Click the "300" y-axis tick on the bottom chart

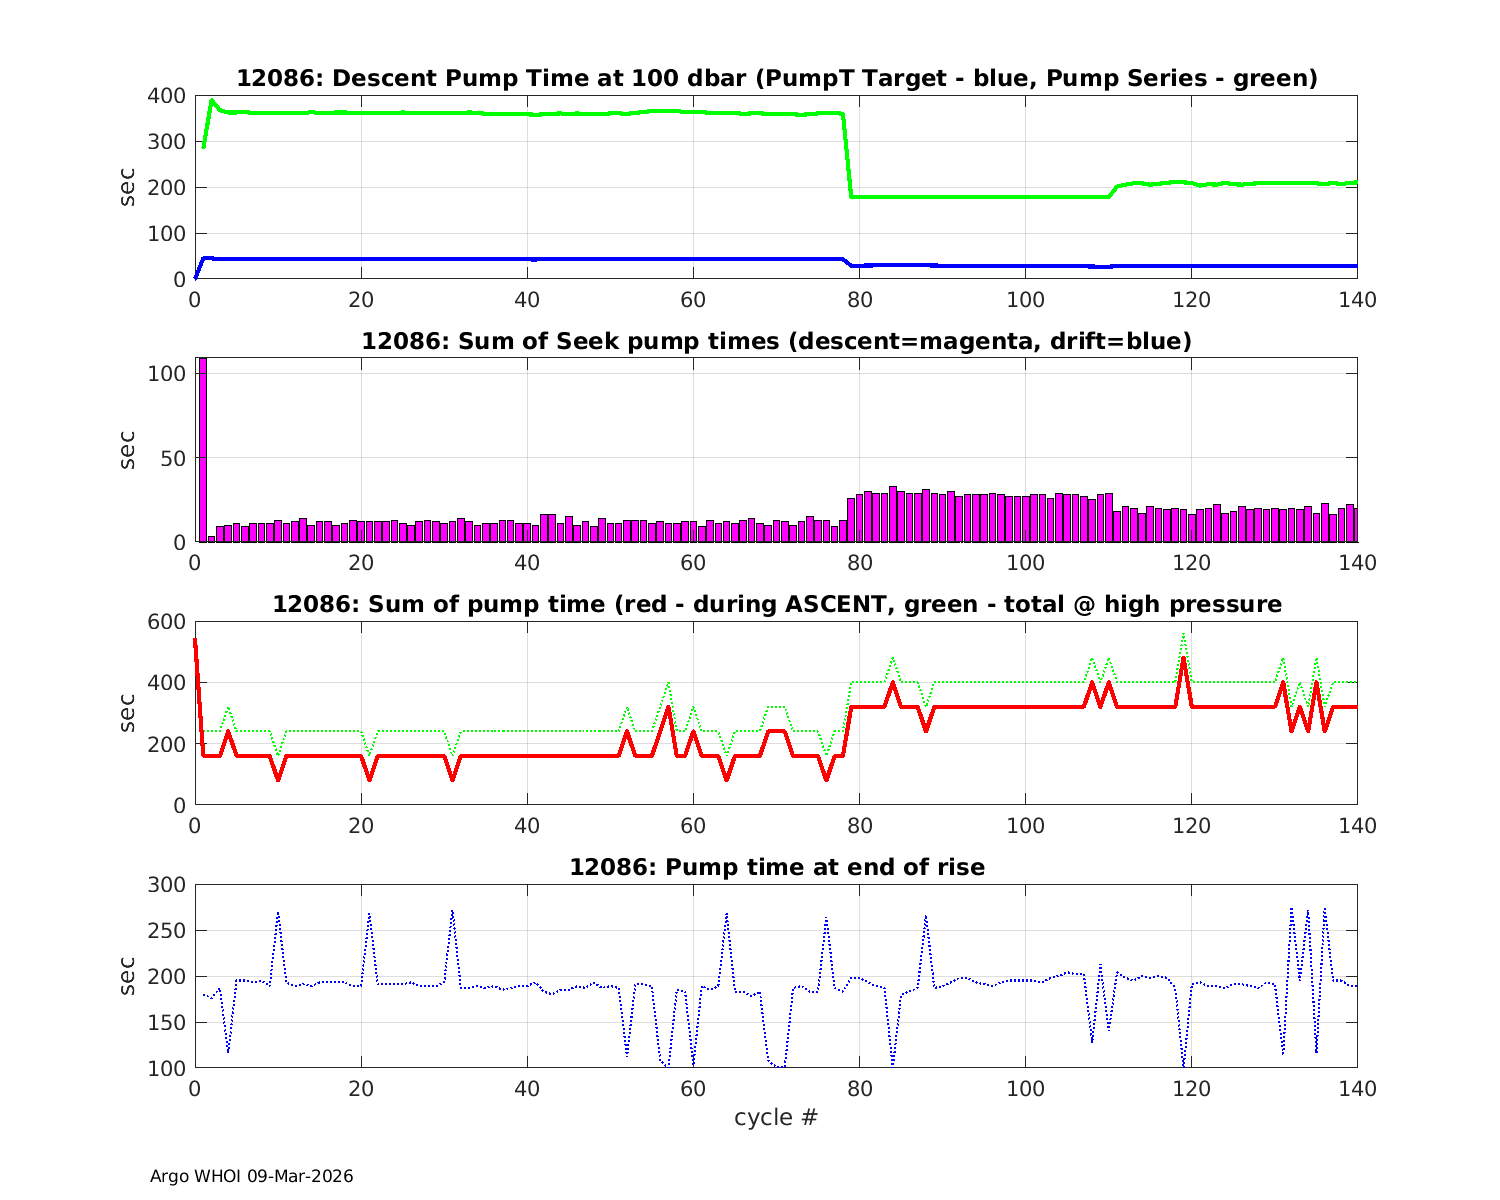click(x=166, y=885)
